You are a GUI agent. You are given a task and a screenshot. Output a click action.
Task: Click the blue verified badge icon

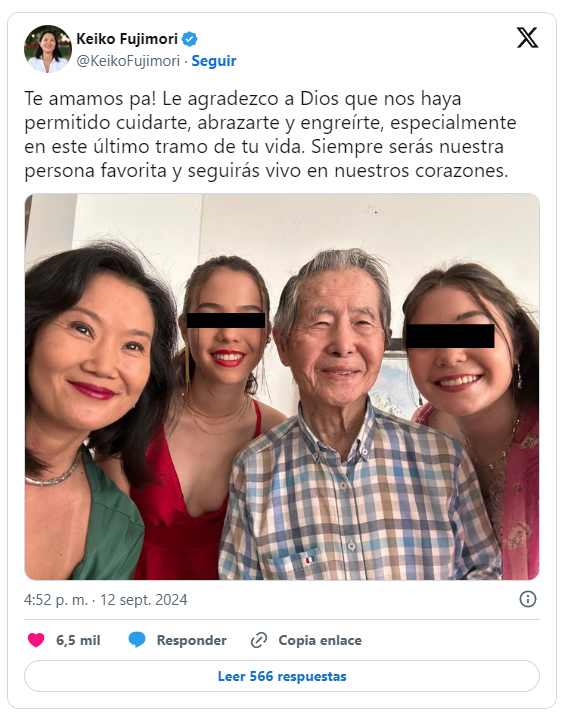190,39
